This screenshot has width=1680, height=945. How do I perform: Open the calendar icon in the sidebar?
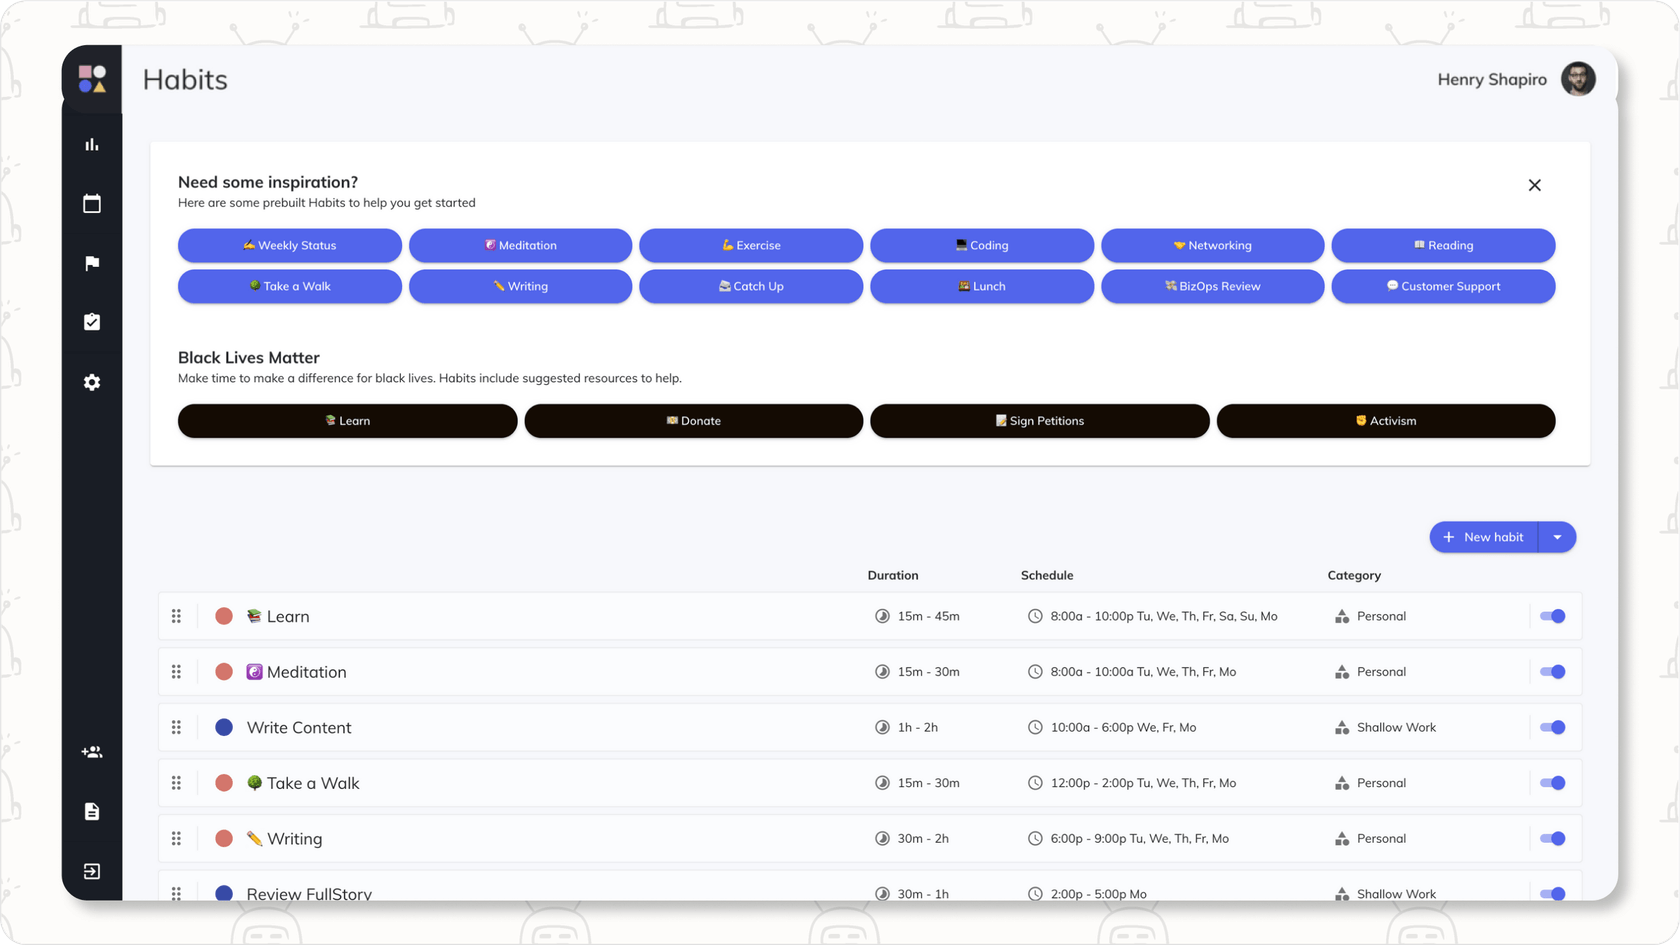91,203
